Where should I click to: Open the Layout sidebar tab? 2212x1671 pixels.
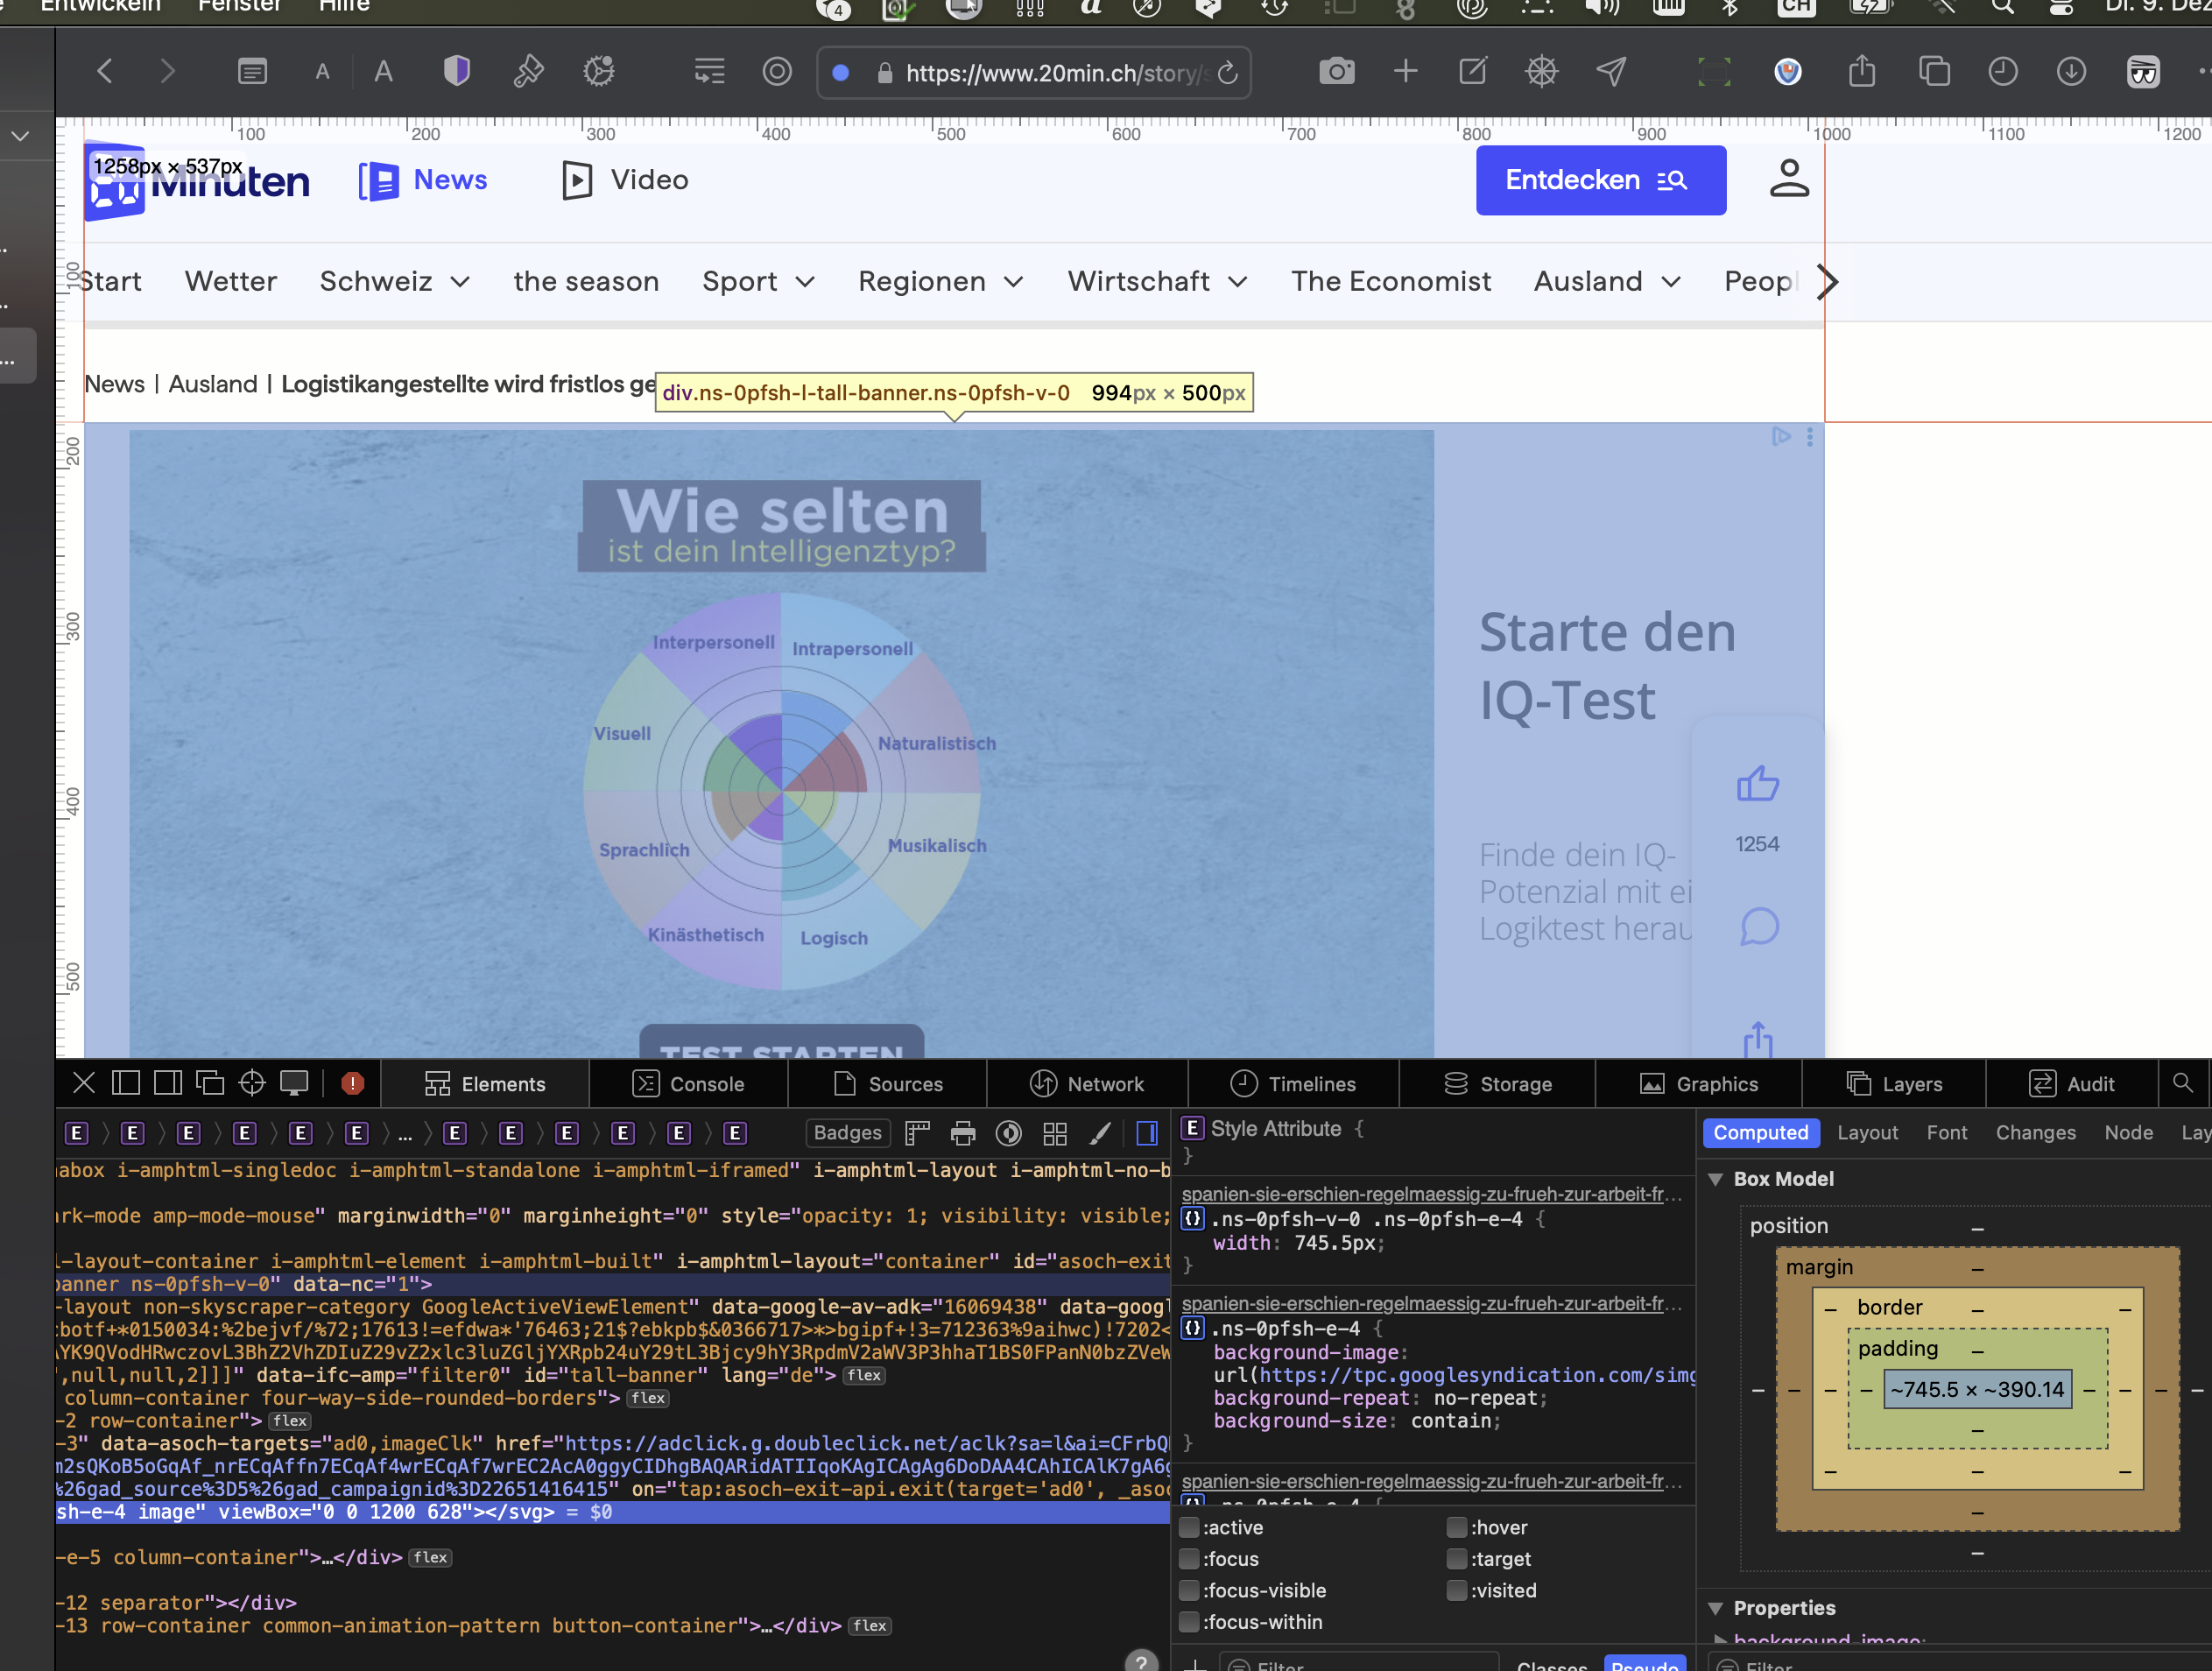tap(1866, 1133)
